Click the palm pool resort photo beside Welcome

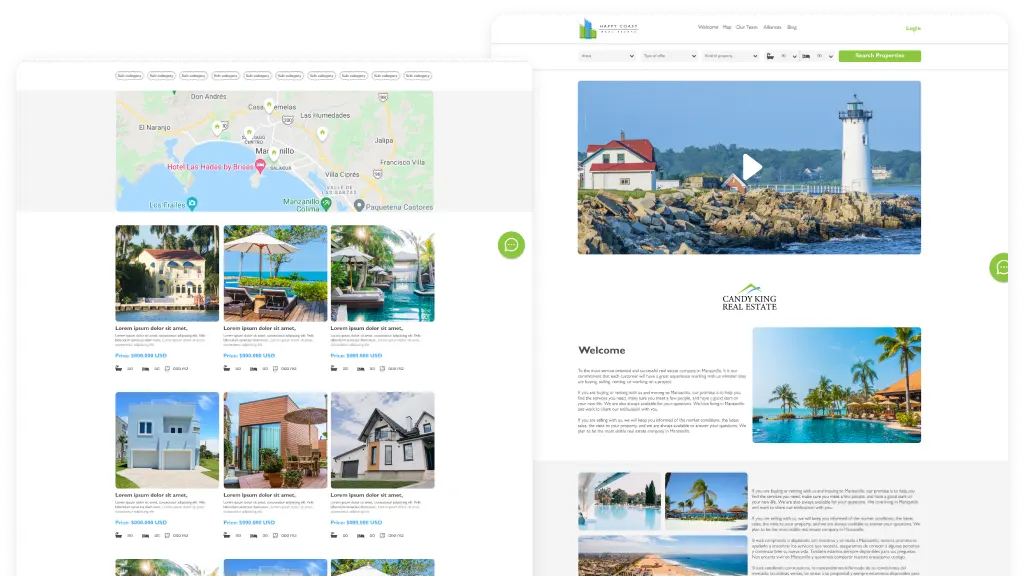[x=837, y=385]
